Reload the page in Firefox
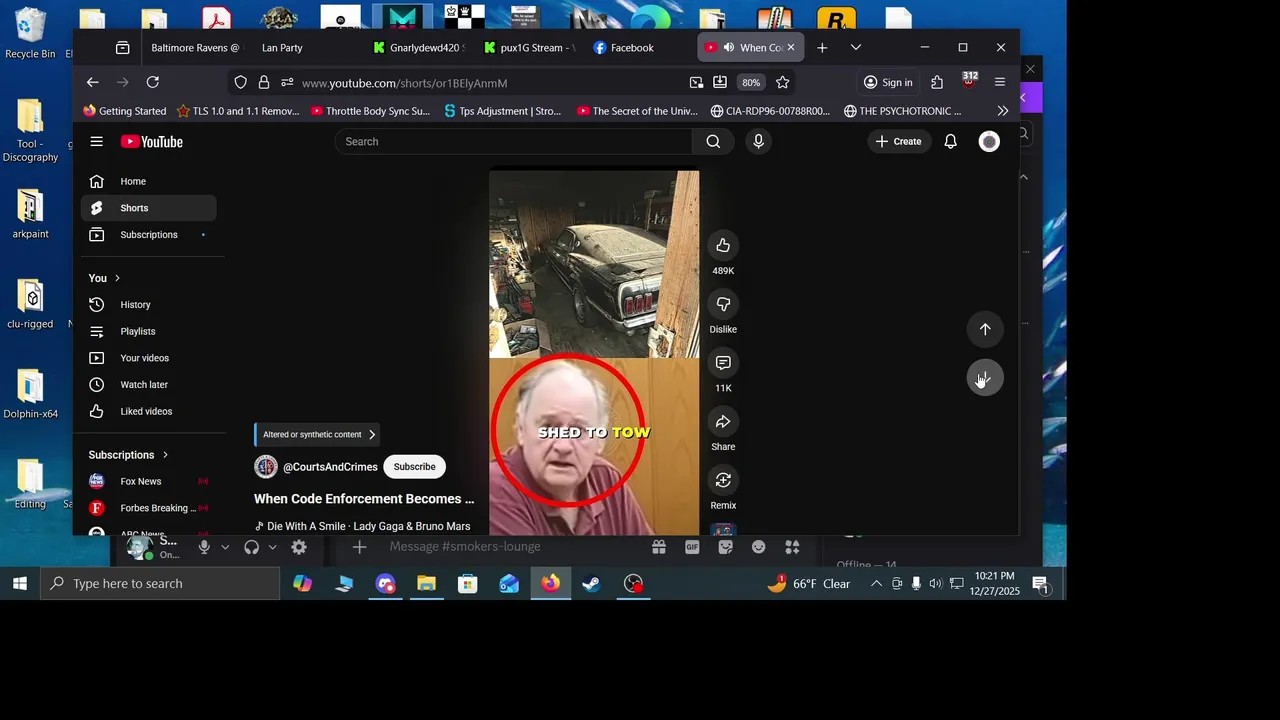 [x=153, y=82]
